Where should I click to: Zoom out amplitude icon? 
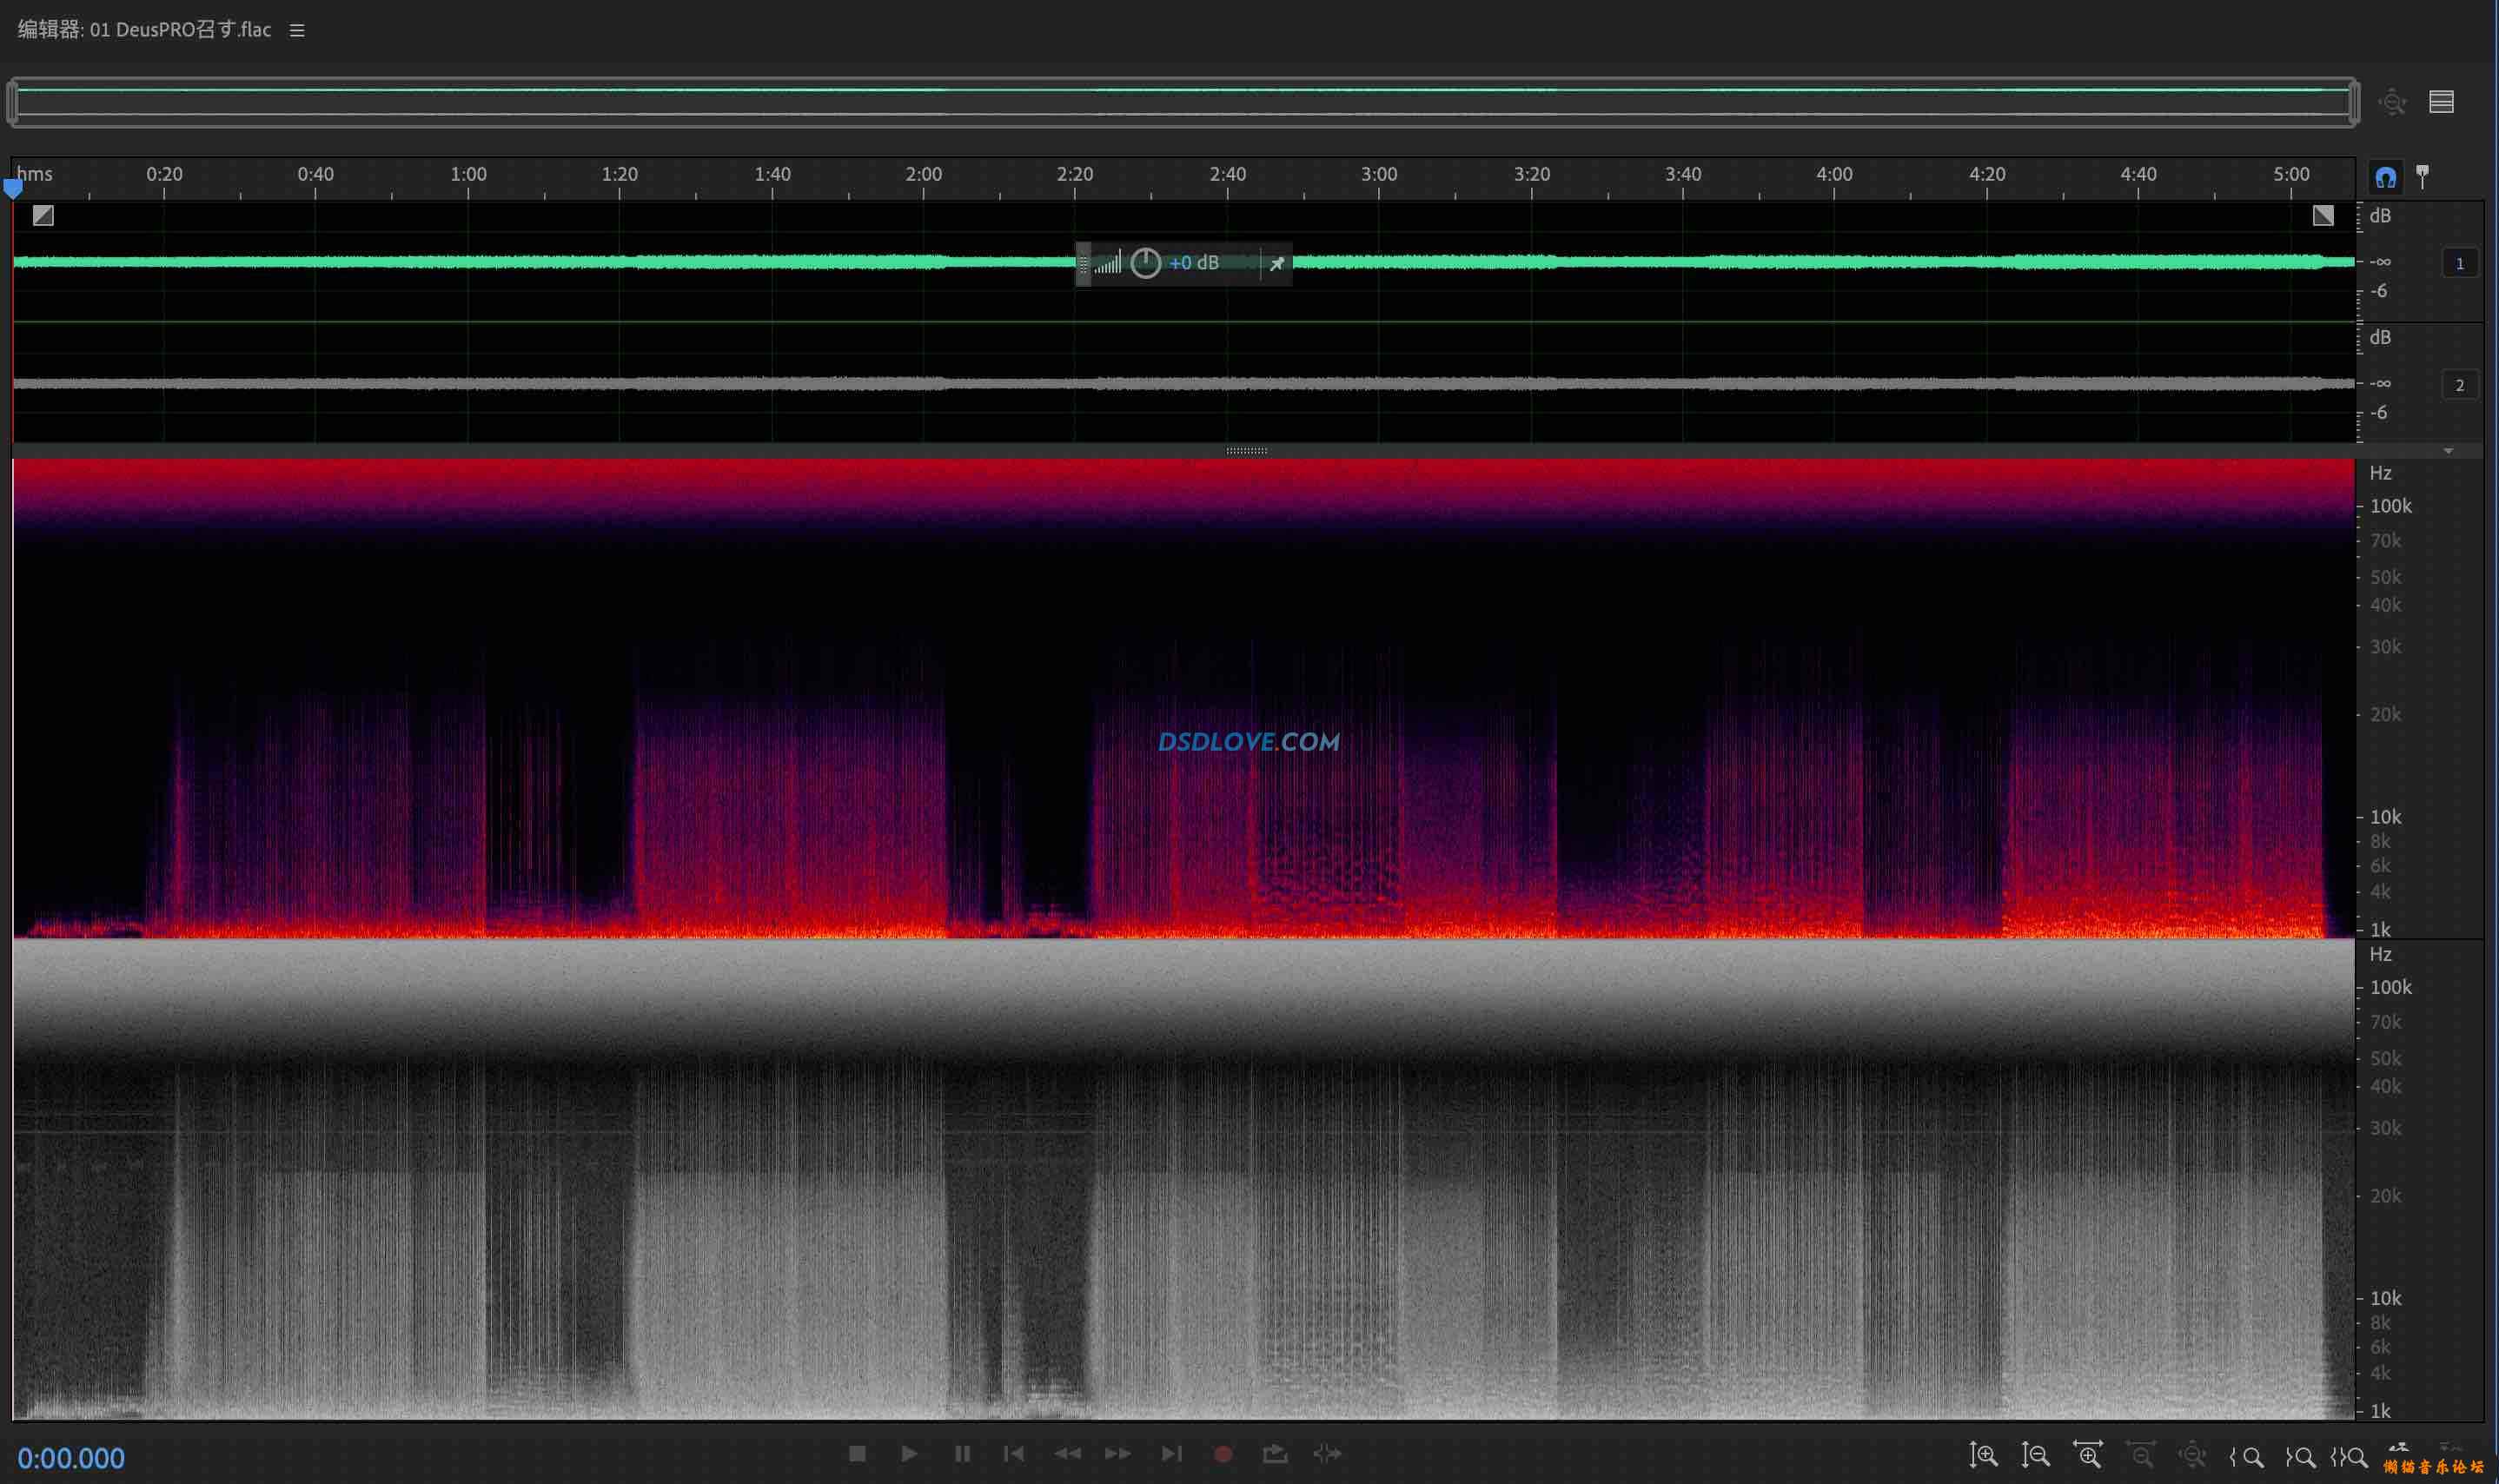click(2035, 1455)
